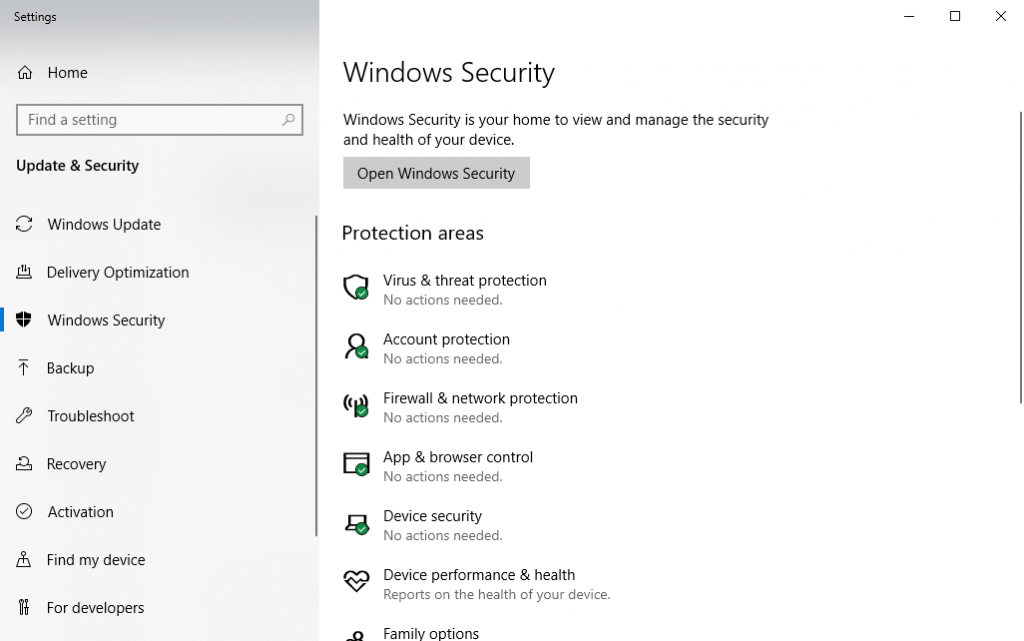Click the App & browser control icon
1024x641 pixels.
(x=356, y=465)
